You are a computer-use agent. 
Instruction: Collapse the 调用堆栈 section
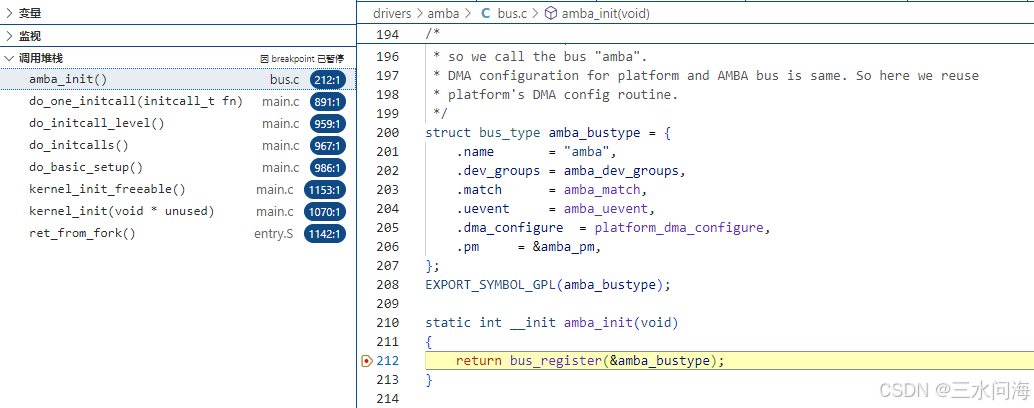[178, 58]
